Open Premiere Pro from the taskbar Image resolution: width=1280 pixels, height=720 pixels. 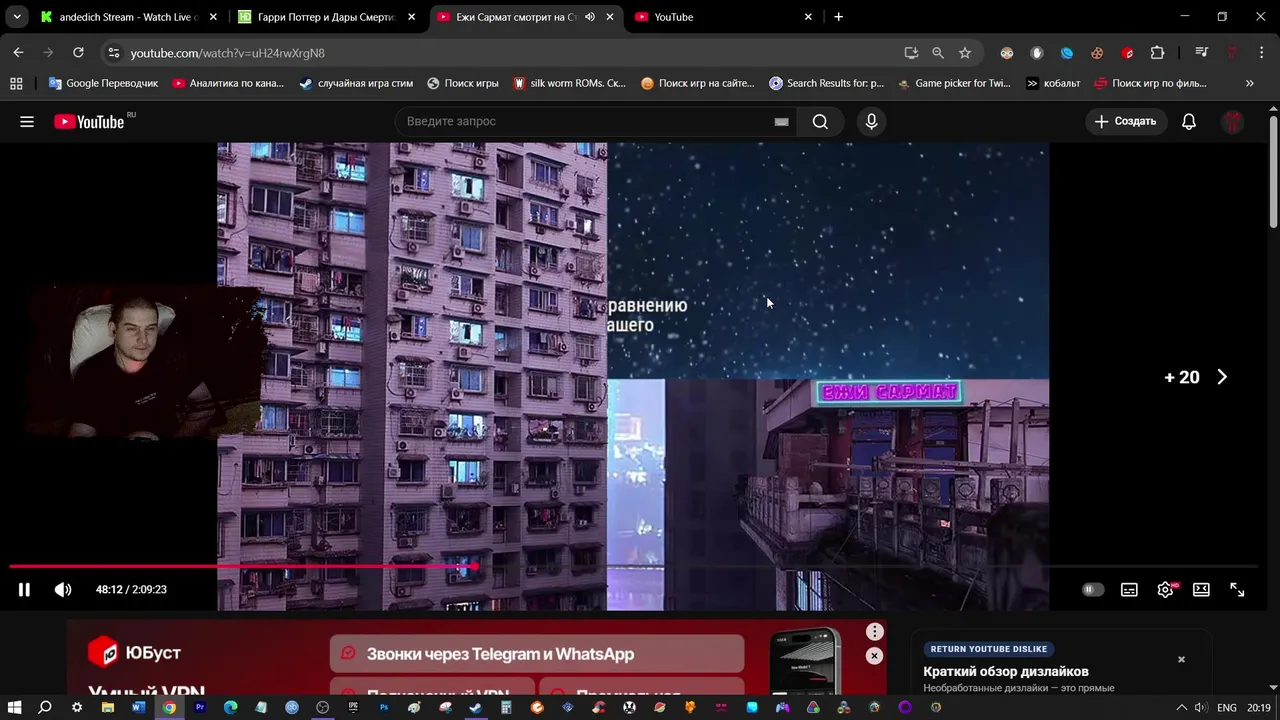[200, 708]
